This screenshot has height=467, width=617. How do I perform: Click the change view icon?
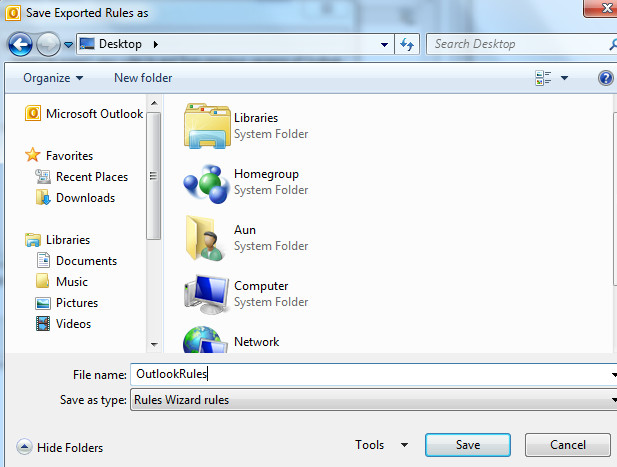[543, 78]
